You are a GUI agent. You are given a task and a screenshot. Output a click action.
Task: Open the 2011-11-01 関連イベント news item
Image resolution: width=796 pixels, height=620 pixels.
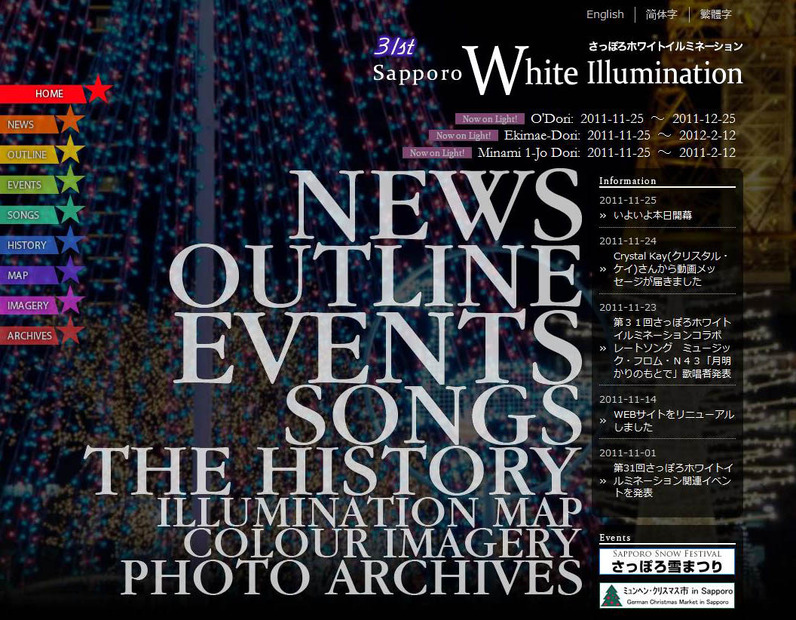pos(673,480)
